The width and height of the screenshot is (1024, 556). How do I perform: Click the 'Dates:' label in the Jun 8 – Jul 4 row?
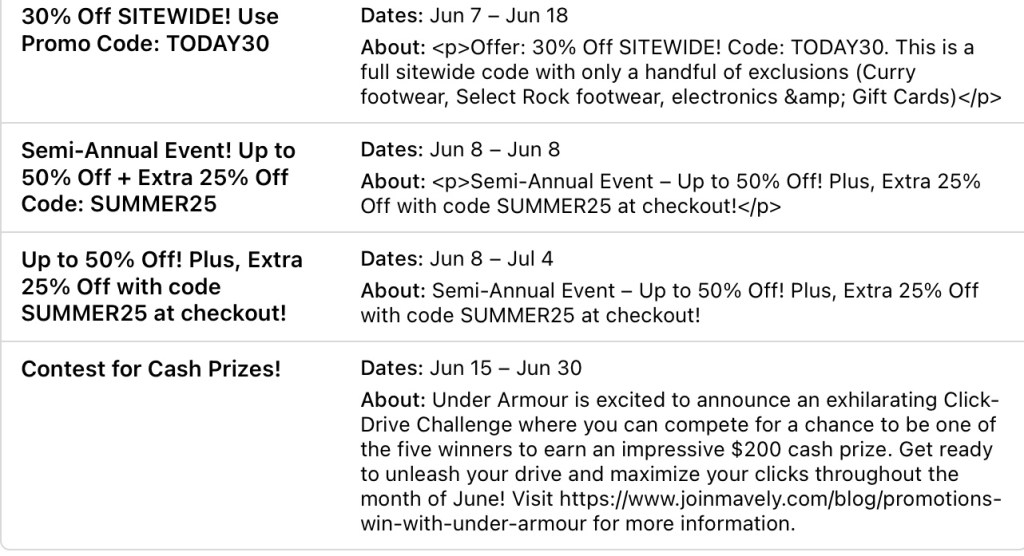tap(393, 259)
